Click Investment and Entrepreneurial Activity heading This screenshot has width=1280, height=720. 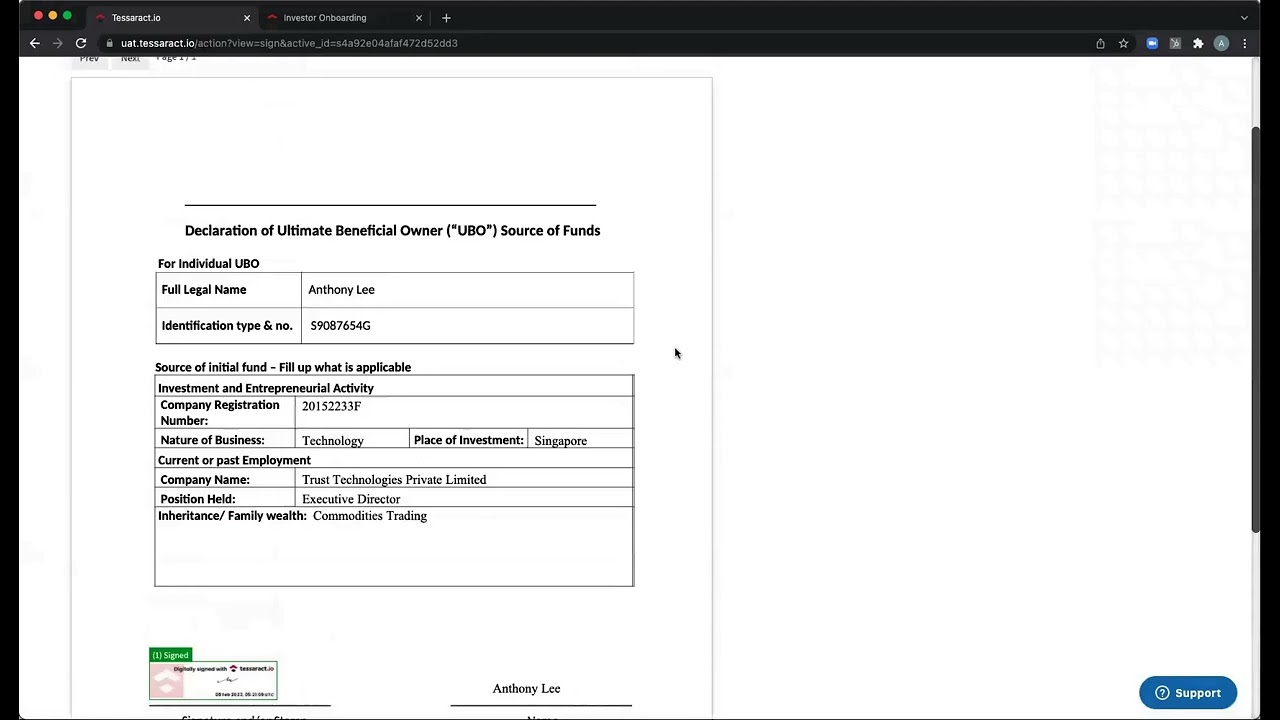pos(266,388)
